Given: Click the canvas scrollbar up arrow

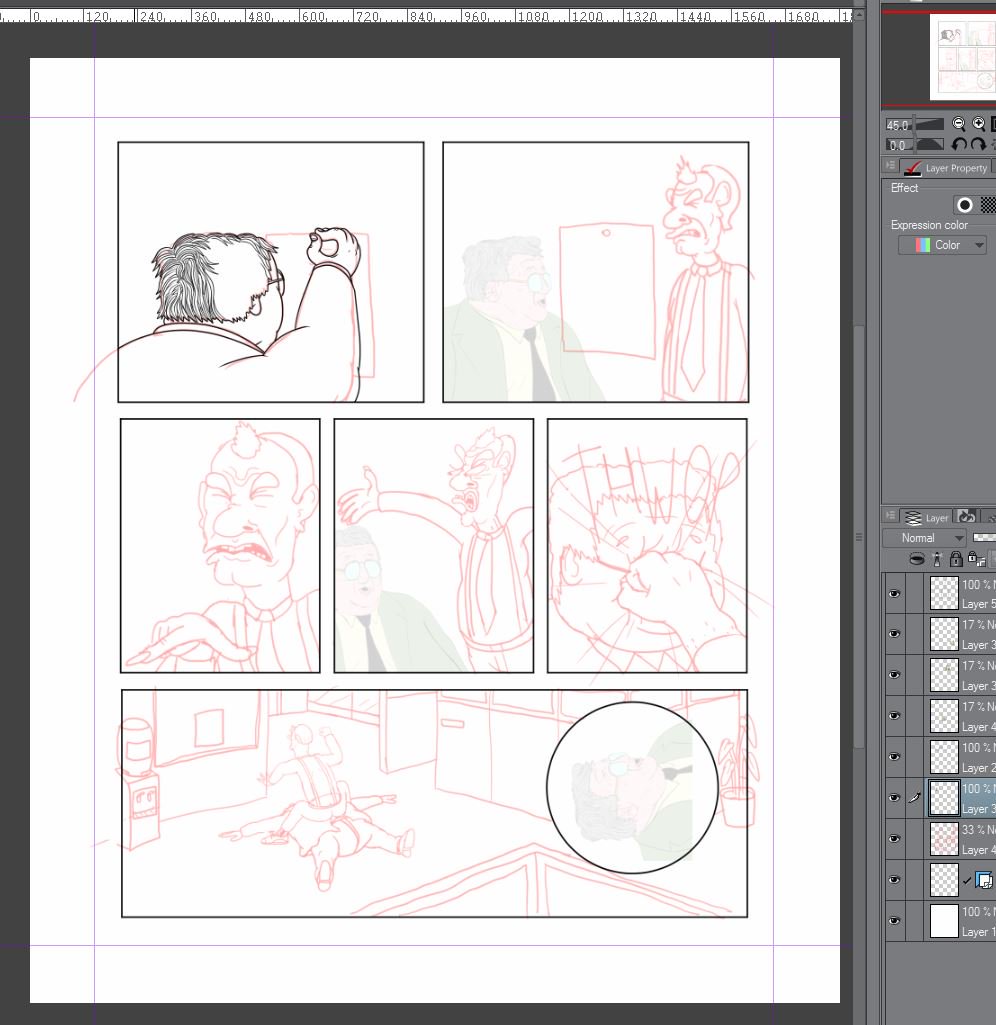Looking at the screenshot, I should pyautogui.click(x=859, y=14).
